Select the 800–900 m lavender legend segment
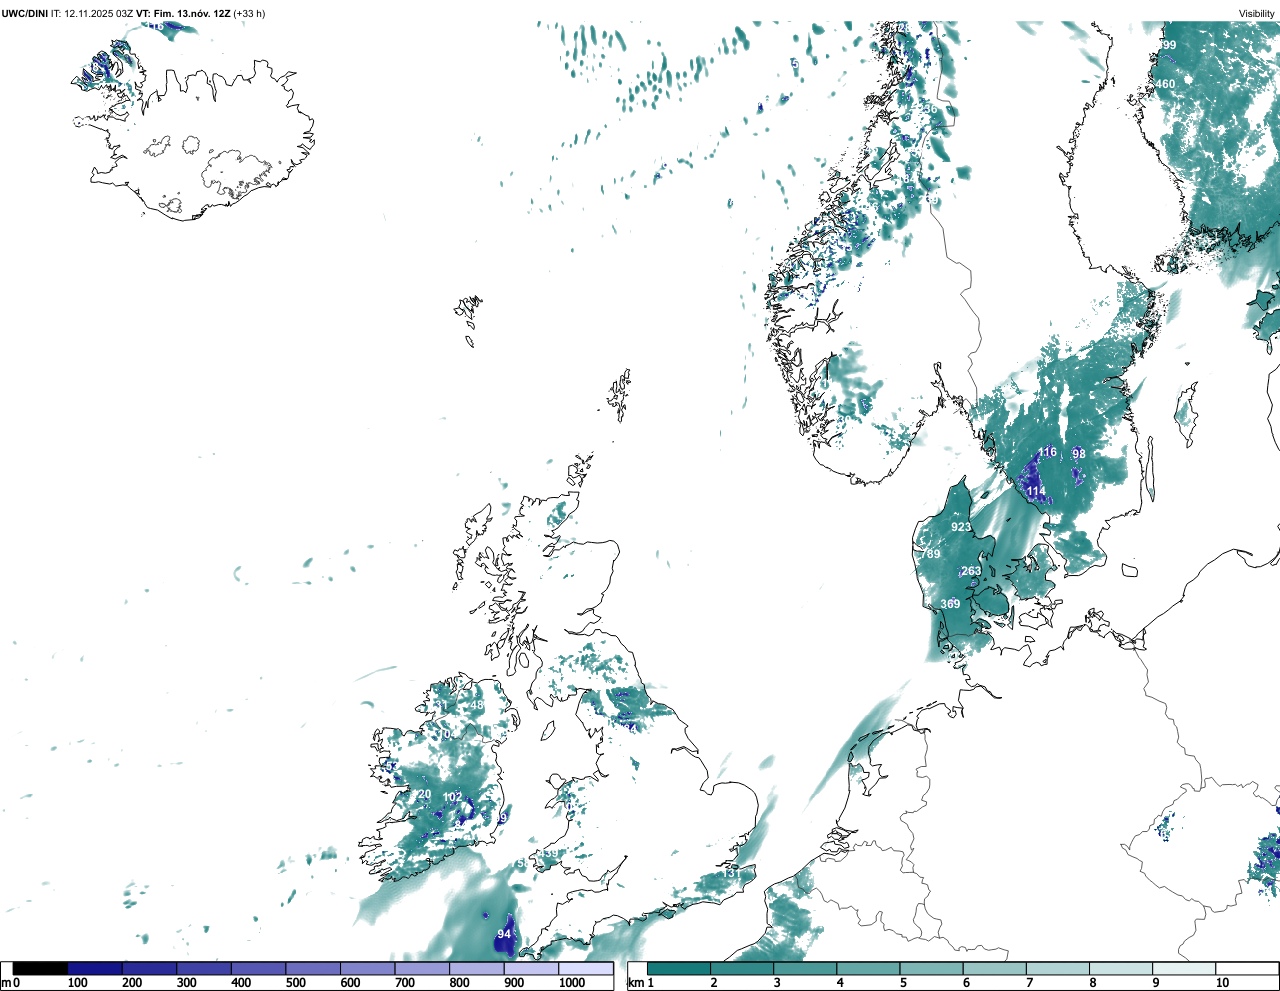Image resolution: width=1280 pixels, height=991 pixels. click(x=477, y=968)
